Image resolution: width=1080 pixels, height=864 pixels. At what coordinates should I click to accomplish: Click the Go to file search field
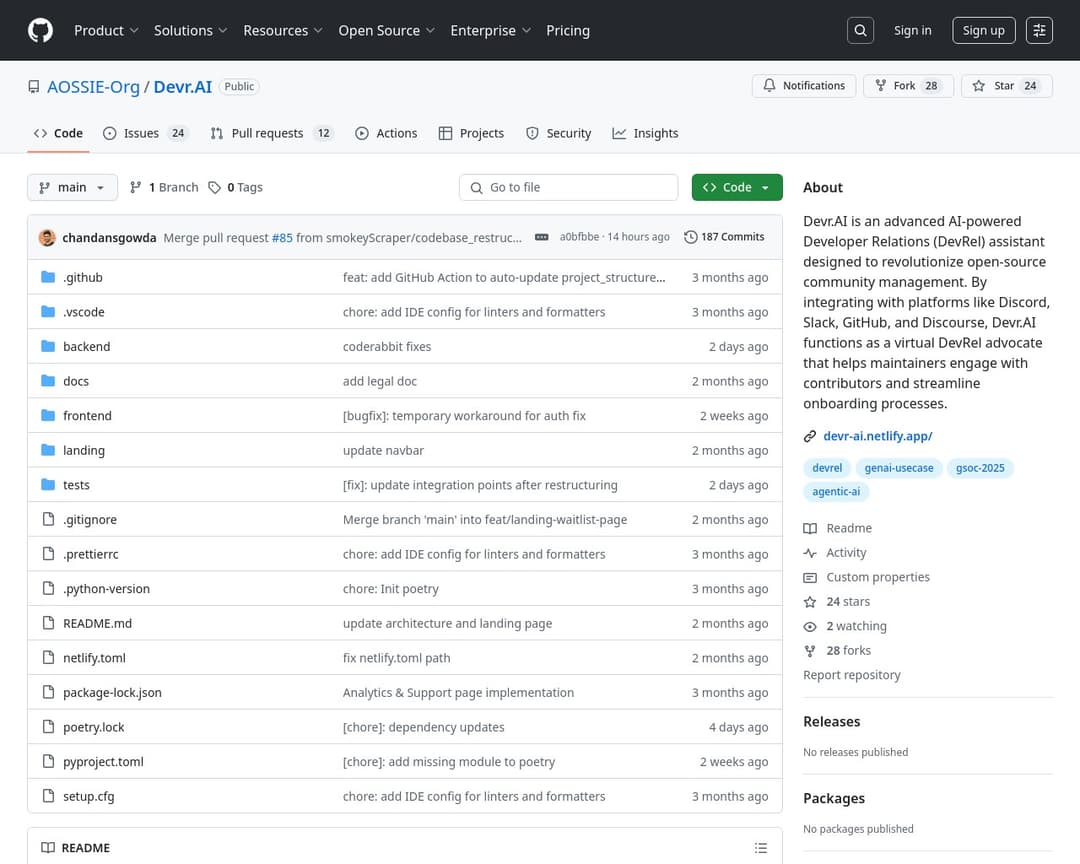(568, 187)
